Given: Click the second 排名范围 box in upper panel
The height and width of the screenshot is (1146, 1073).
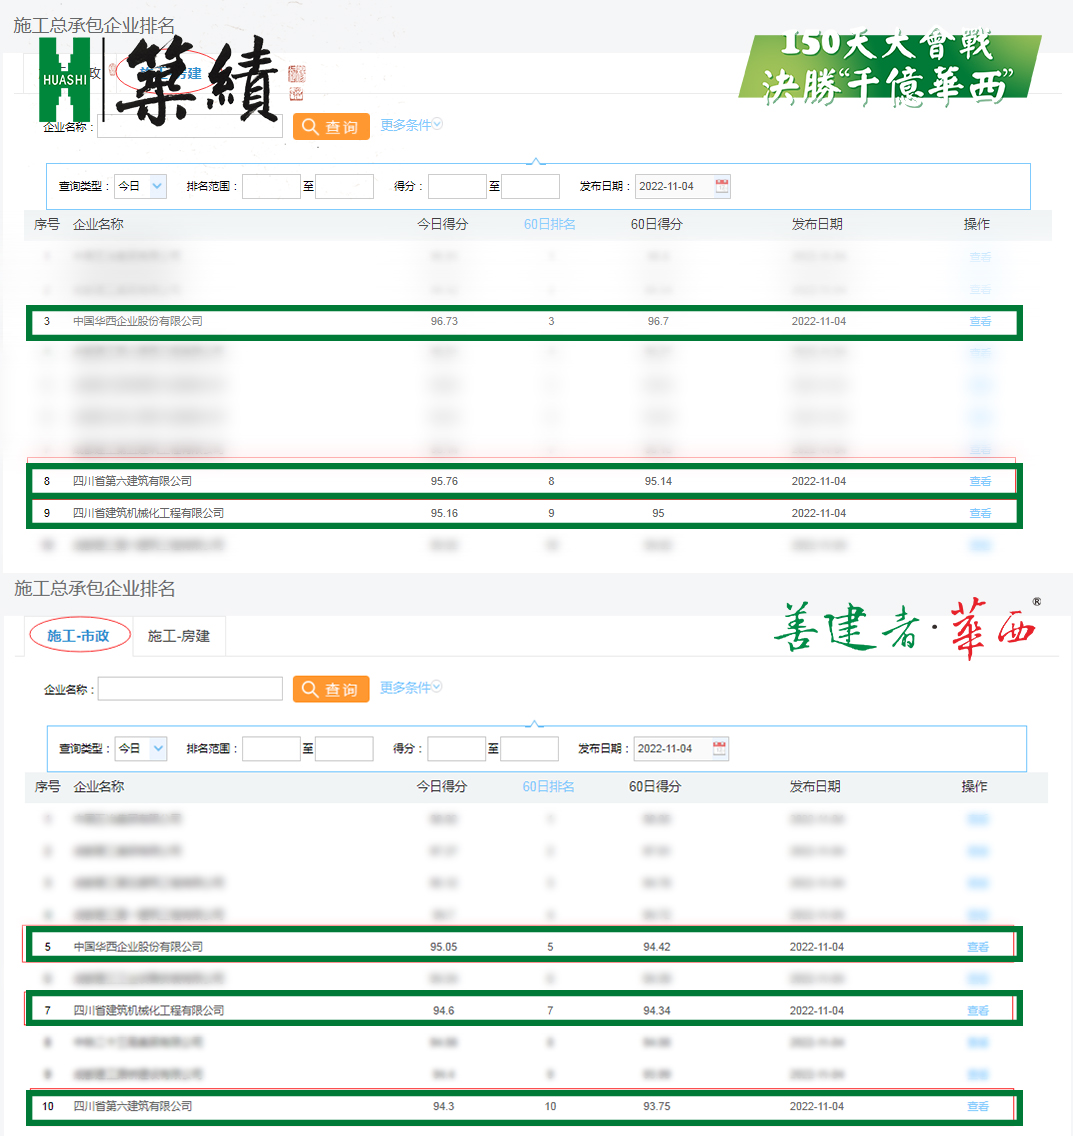Looking at the screenshot, I should pos(344,186).
